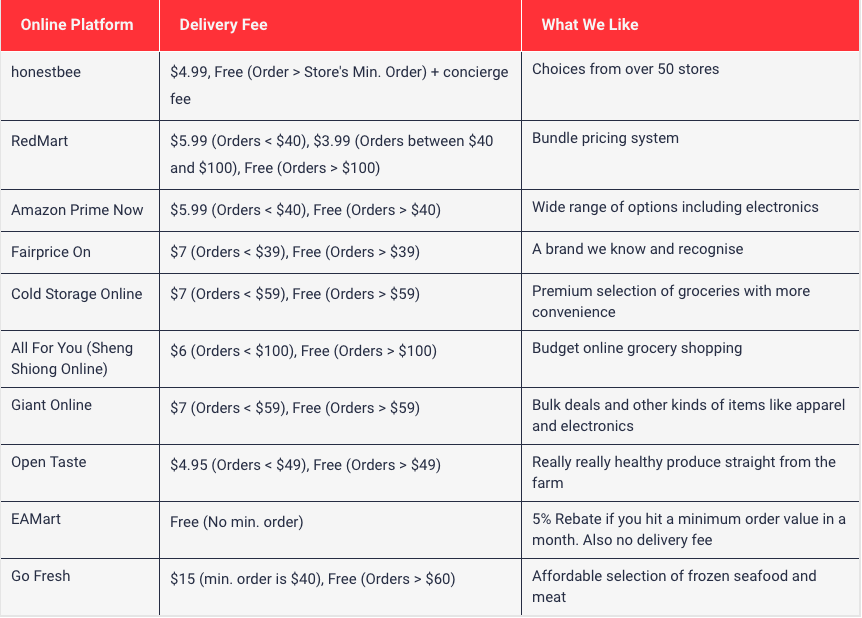Click the Online Platform column header
This screenshot has width=862, height=618.
pos(77,25)
